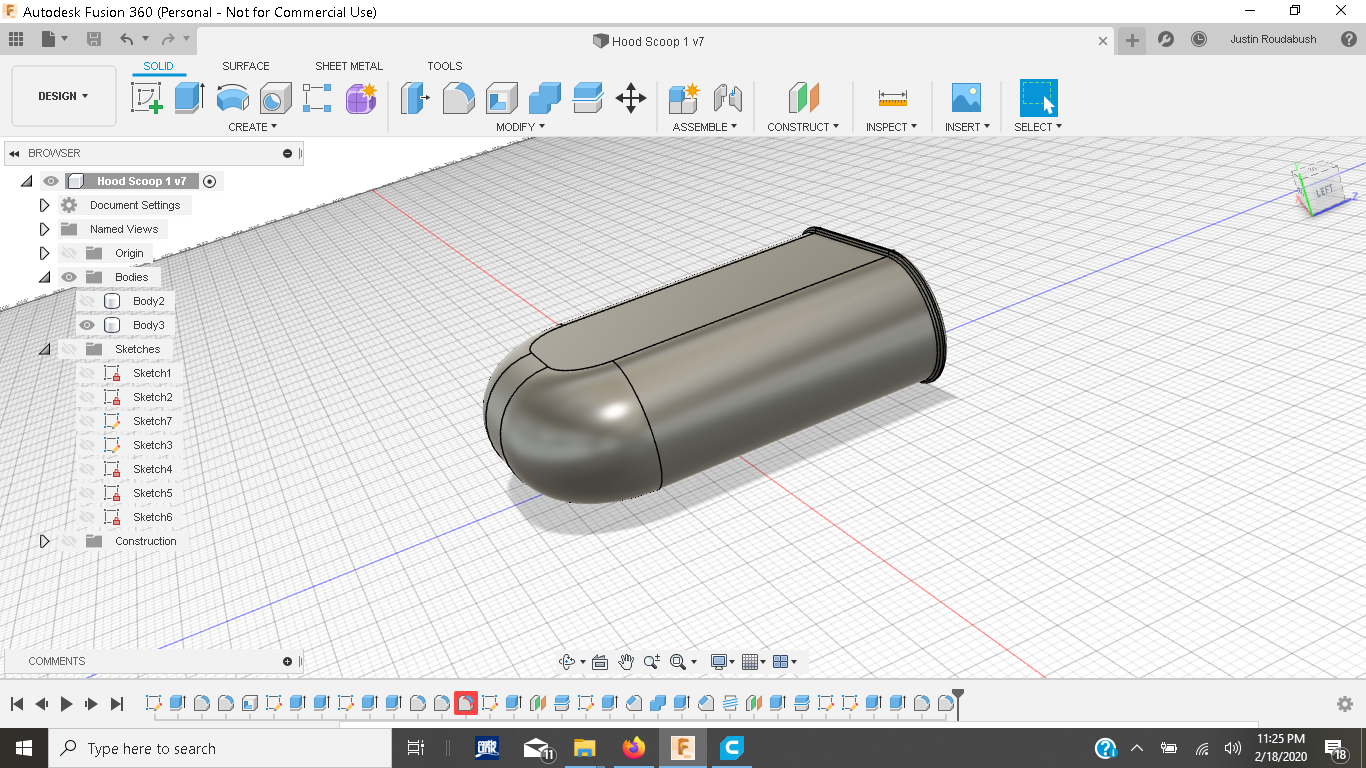Activate the Select tool icon

tap(1038, 98)
